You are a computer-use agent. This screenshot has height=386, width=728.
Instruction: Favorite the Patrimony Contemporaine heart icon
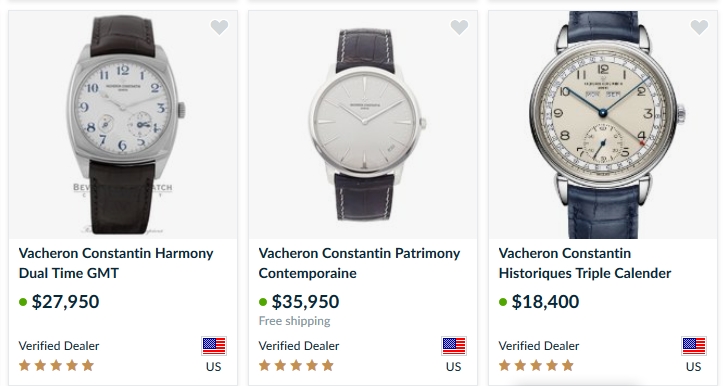[x=459, y=27]
